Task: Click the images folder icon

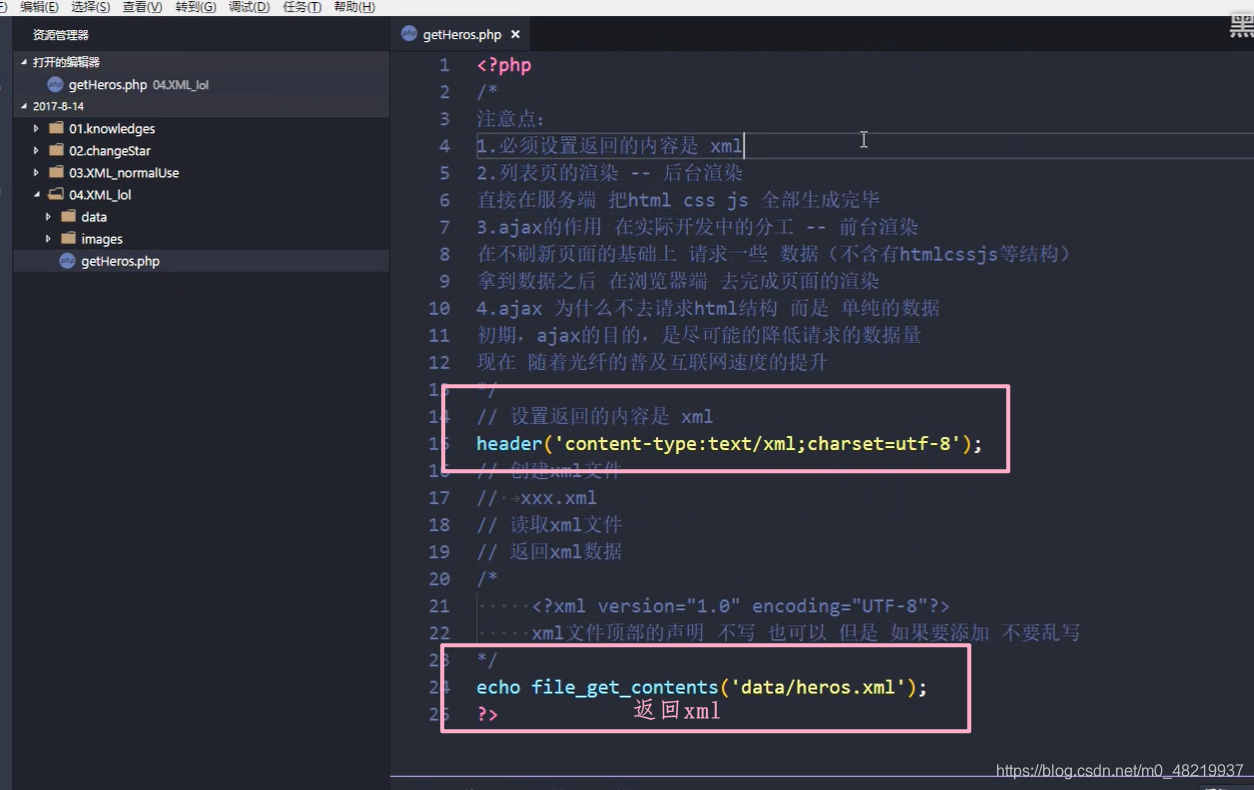Action: pos(68,239)
